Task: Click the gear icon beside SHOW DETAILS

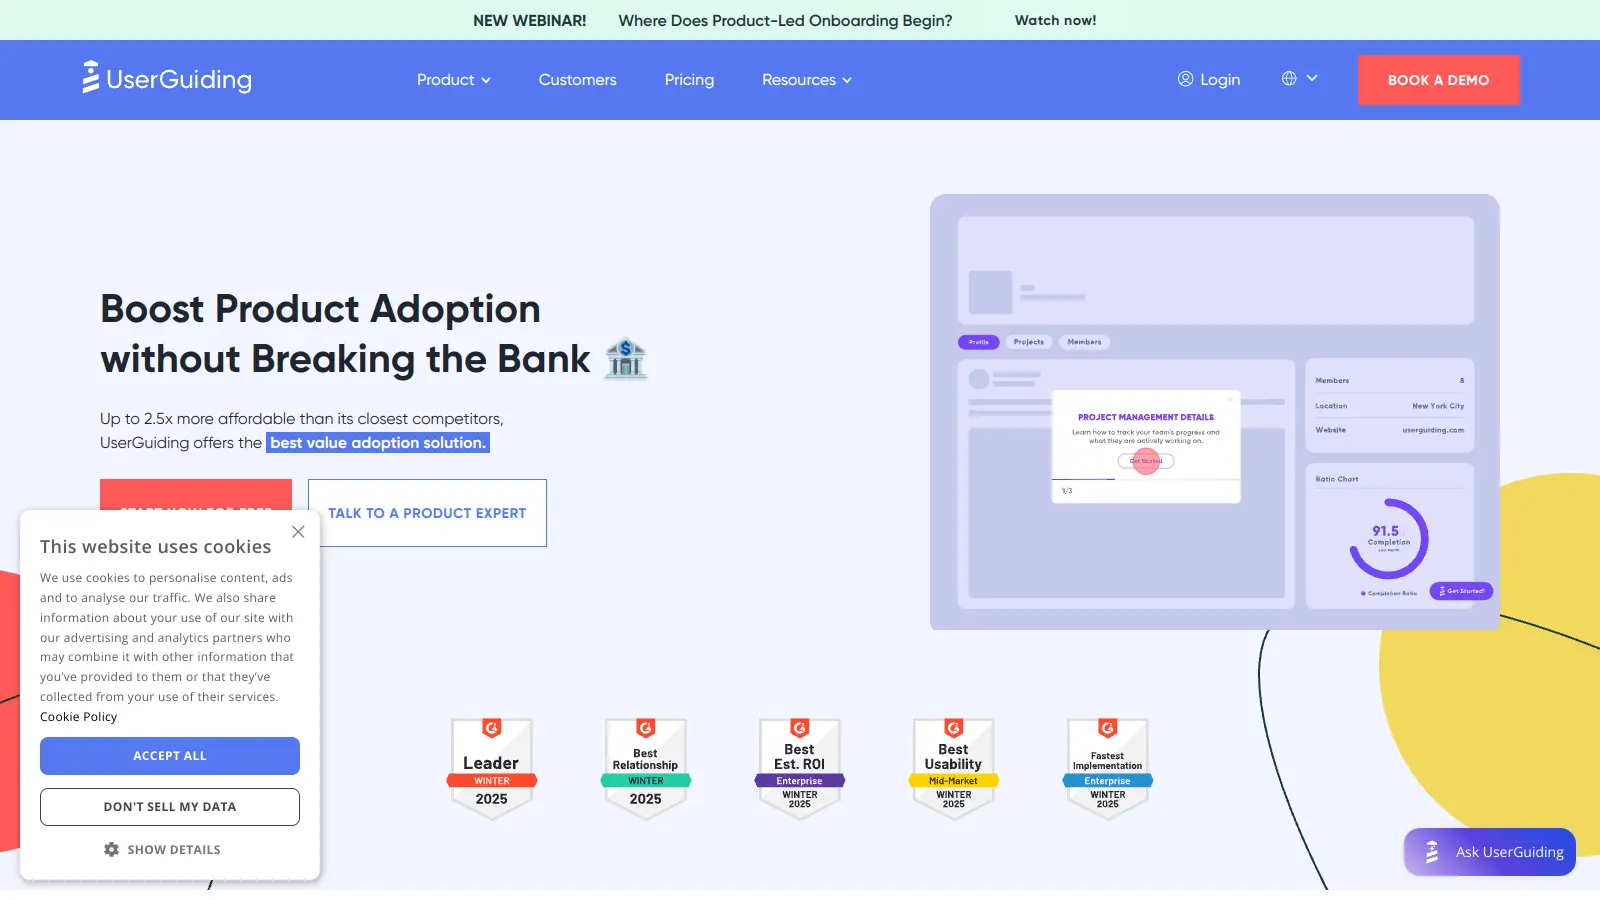Action: [112, 849]
